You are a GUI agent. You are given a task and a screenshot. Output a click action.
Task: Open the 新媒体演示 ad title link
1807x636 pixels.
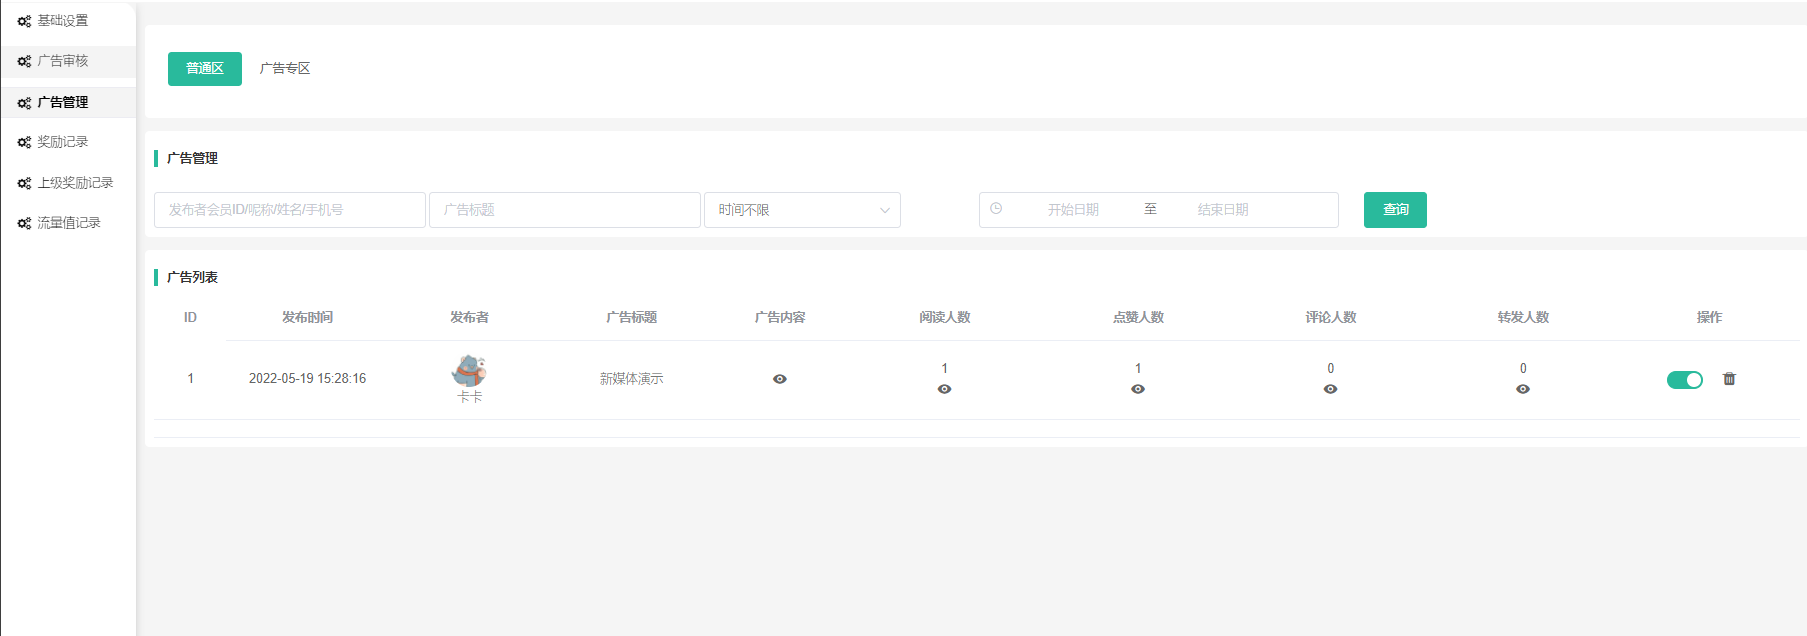[631, 379]
